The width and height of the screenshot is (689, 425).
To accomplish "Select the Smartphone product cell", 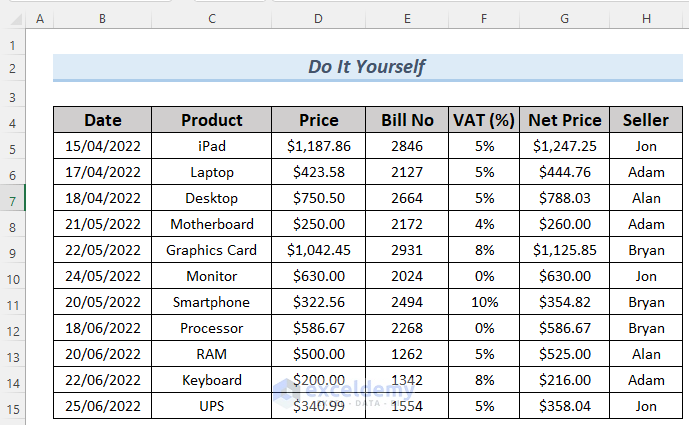I will (212, 302).
